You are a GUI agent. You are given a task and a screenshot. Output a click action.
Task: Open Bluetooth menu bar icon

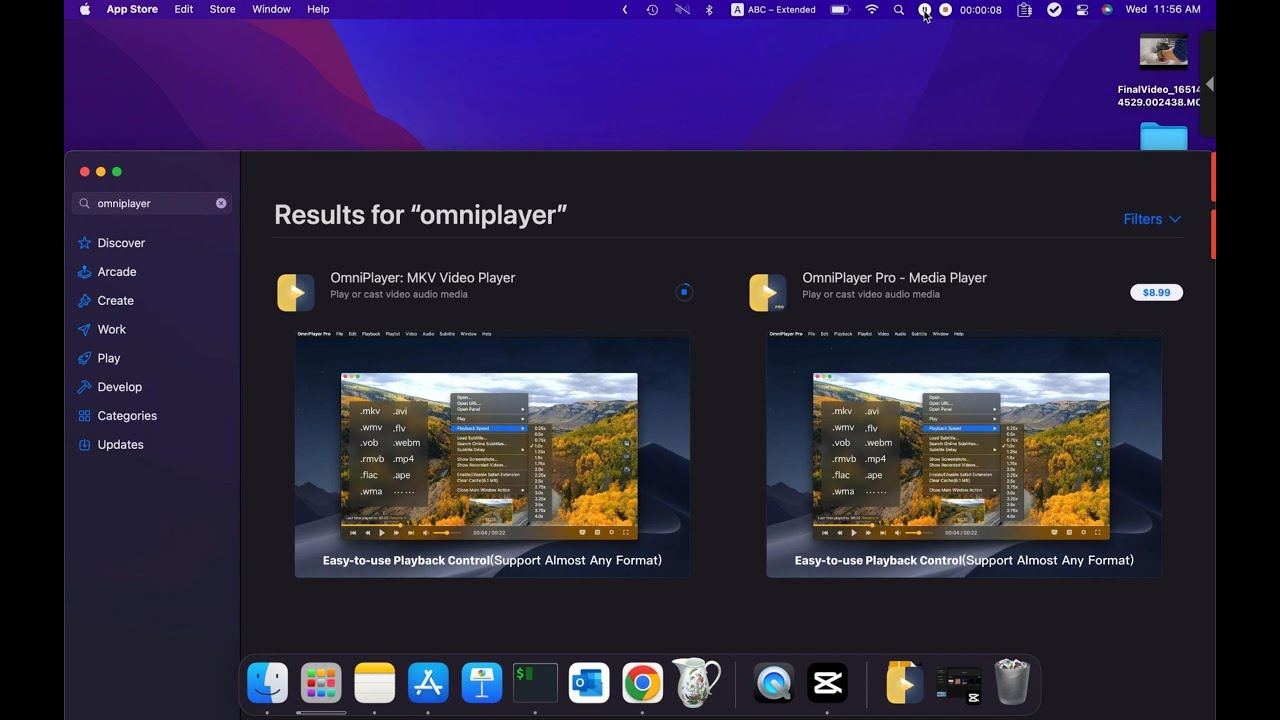tap(709, 9)
